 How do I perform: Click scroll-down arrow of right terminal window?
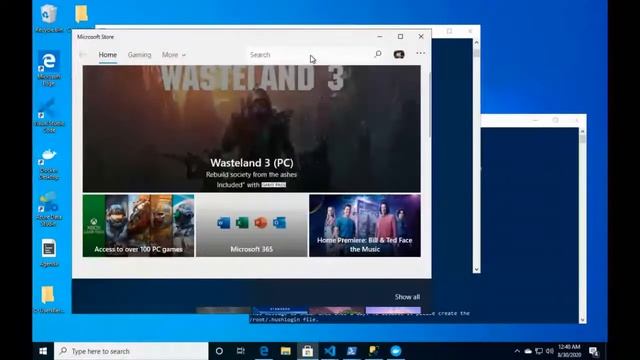(x=582, y=320)
